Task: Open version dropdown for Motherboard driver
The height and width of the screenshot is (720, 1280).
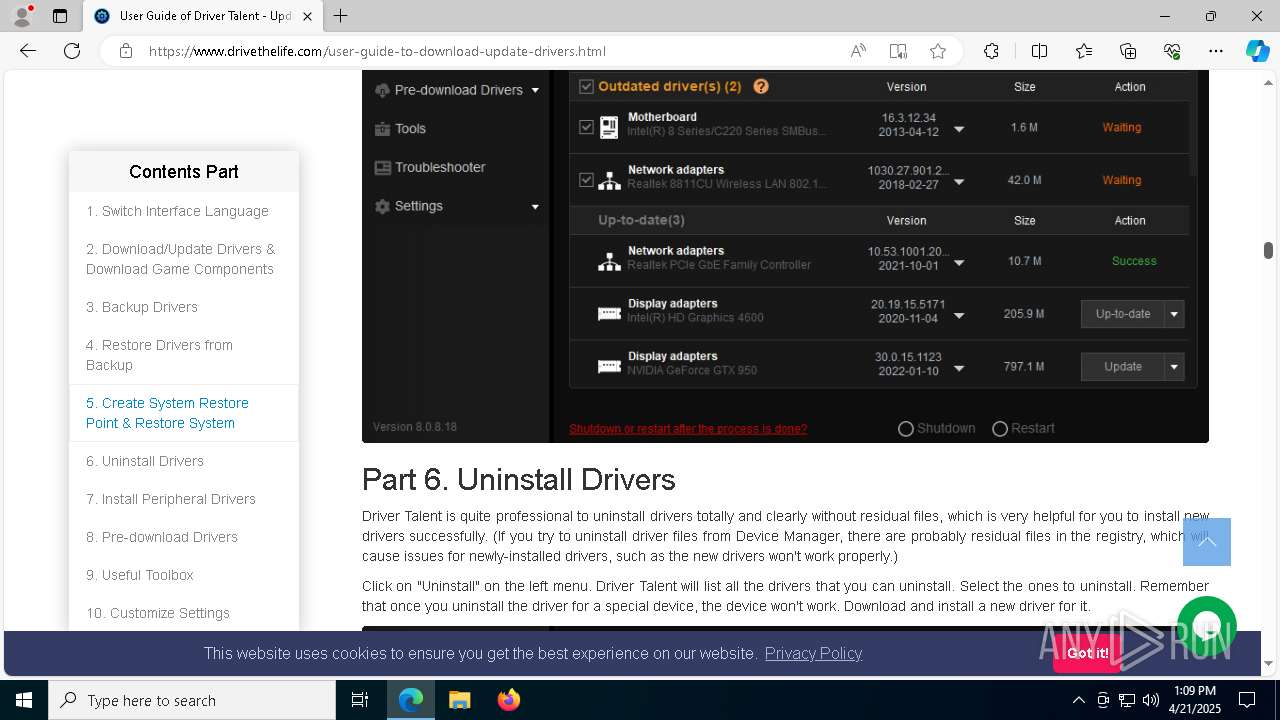Action: (959, 129)
